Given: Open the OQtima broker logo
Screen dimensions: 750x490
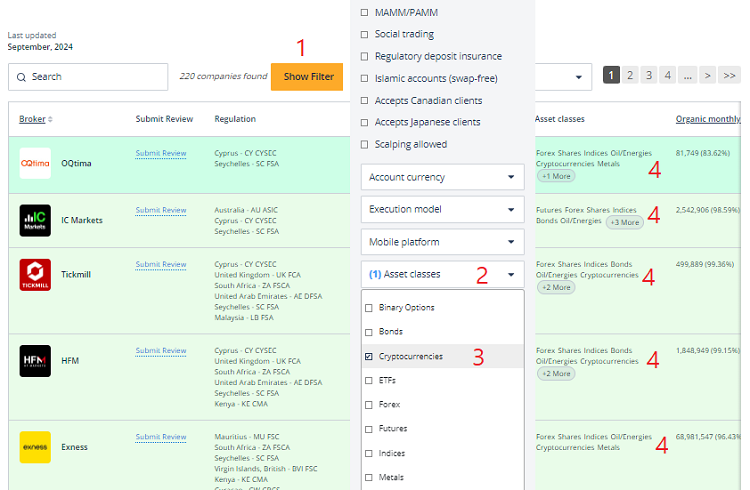Looking at the screenshot, I should click(x=35, y=163).
